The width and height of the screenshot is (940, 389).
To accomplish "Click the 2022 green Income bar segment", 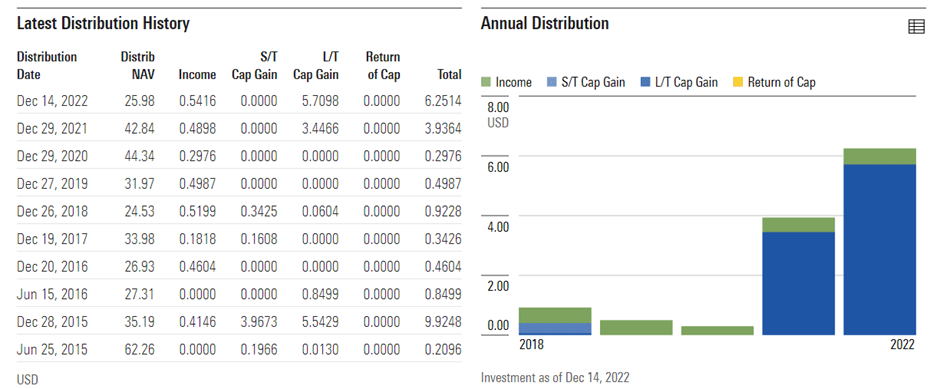I will tap(879, 156).
